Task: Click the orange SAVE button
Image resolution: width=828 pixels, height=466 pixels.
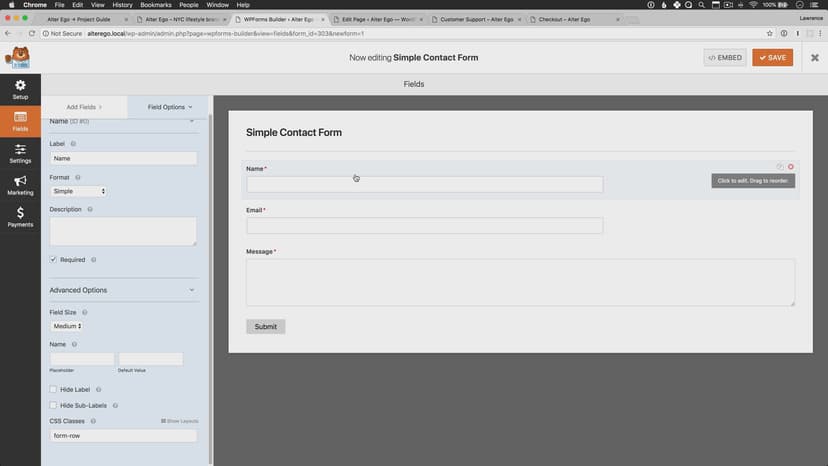Action: (x=772, y=58)
